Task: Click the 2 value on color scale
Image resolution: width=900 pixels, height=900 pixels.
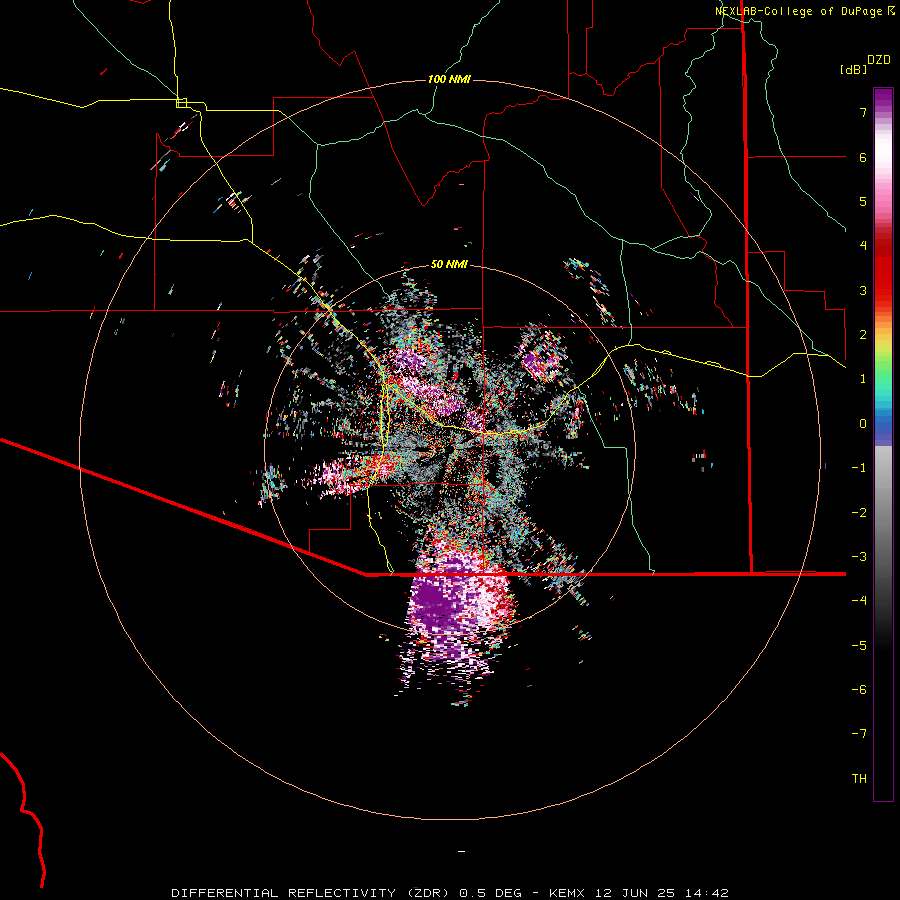Action: (863, 335)
